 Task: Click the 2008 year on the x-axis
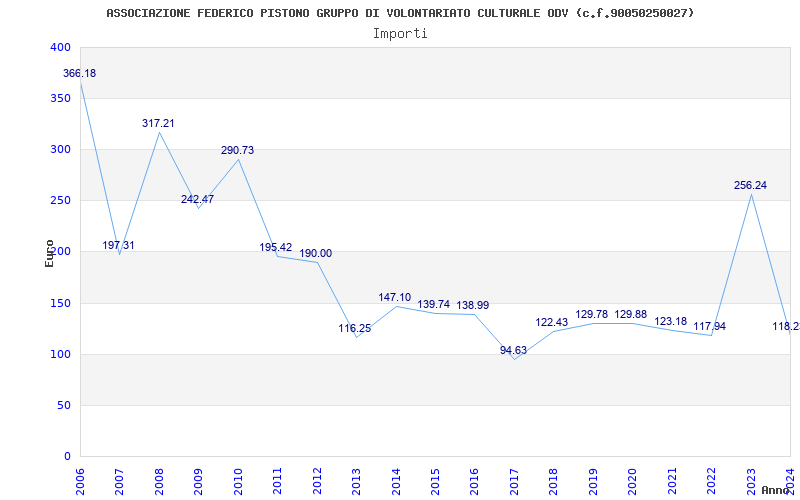pos(159,480)
